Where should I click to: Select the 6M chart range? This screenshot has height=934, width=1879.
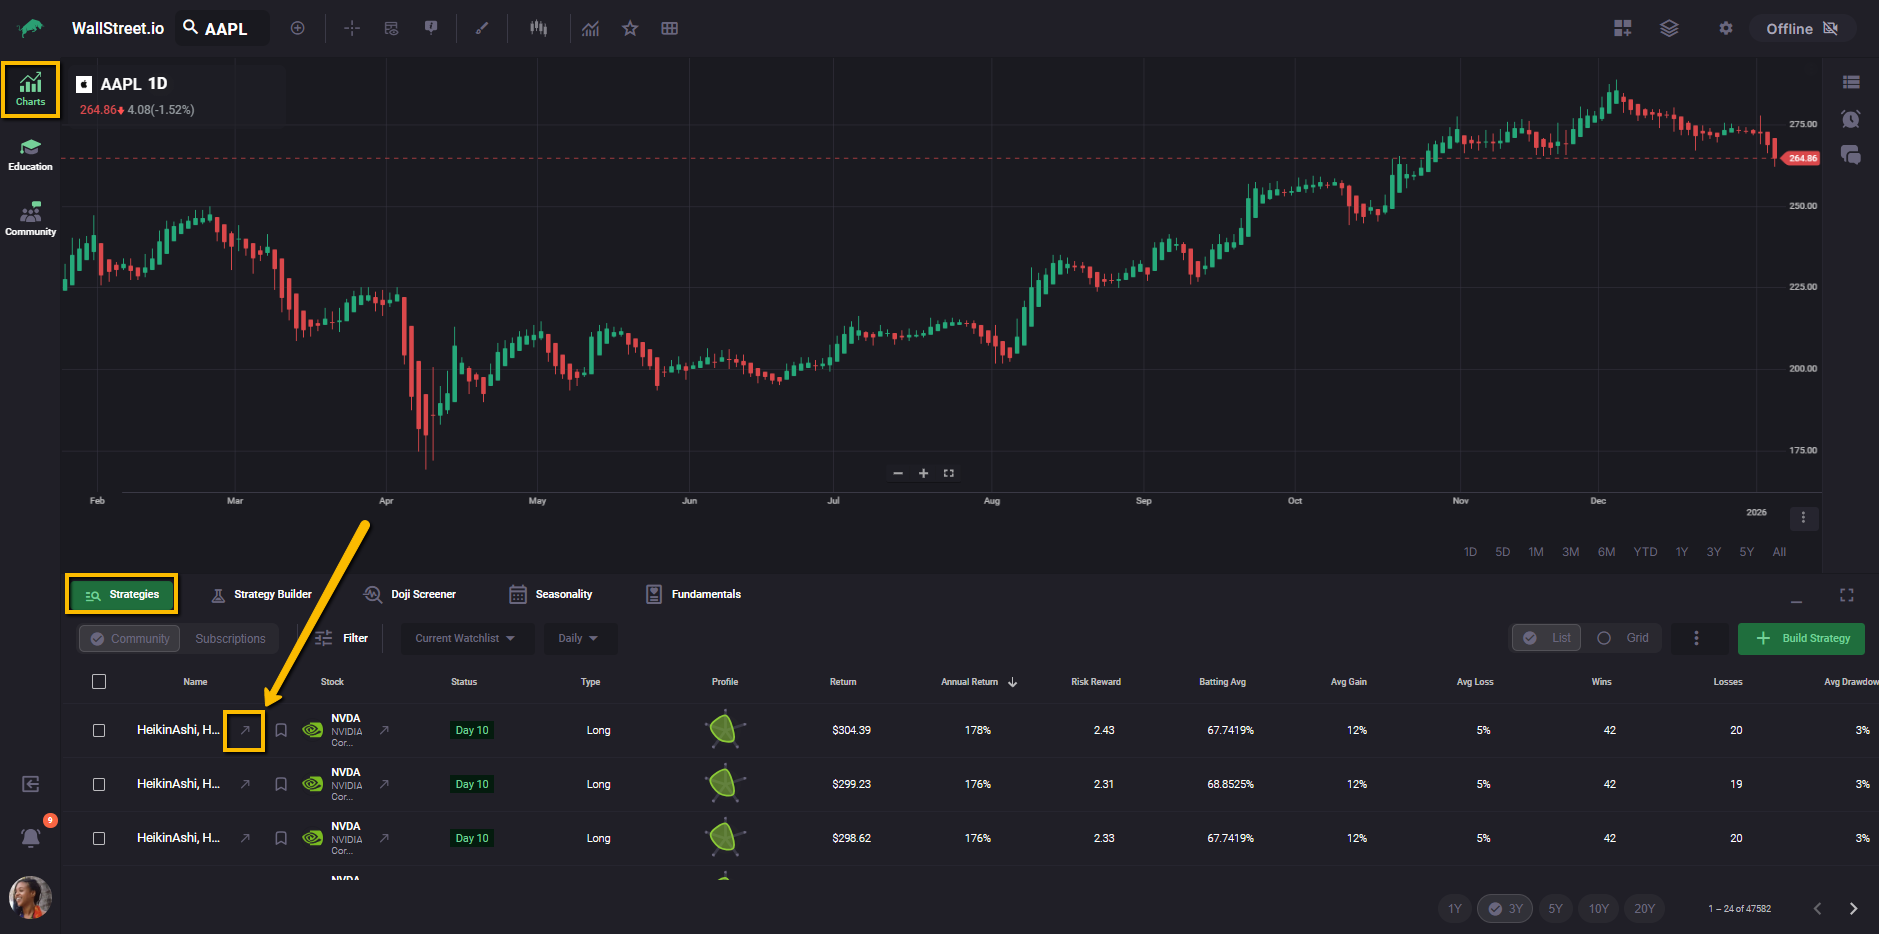coord(1606,552)
